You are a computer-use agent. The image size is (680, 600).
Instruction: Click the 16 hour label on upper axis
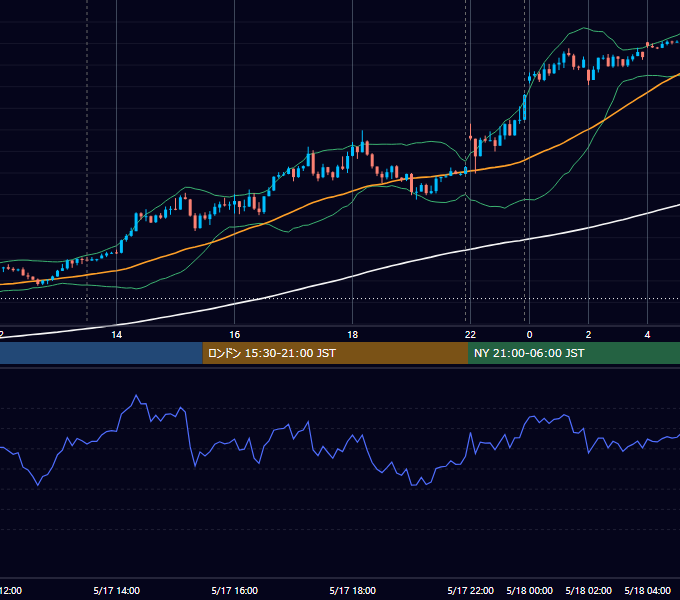tap(235, 335)
